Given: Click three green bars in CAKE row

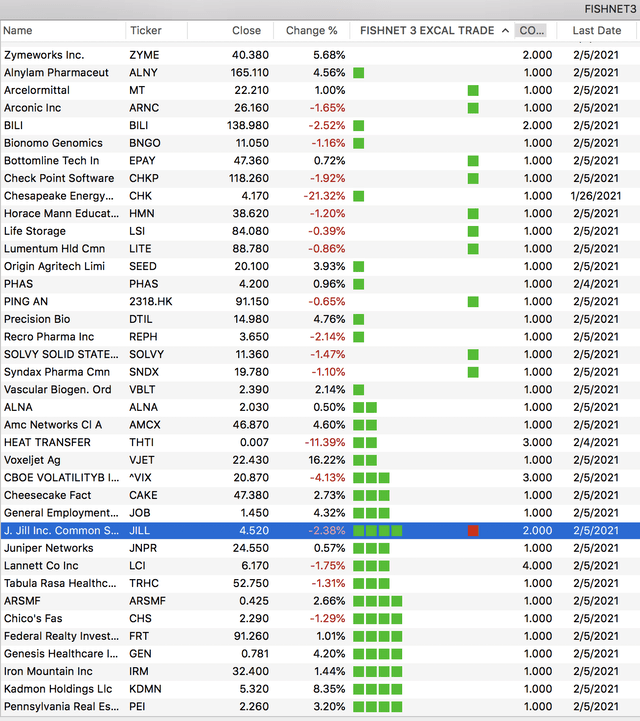Looking at the screenshot, I should pyautogui.click(x=371, y=496).
